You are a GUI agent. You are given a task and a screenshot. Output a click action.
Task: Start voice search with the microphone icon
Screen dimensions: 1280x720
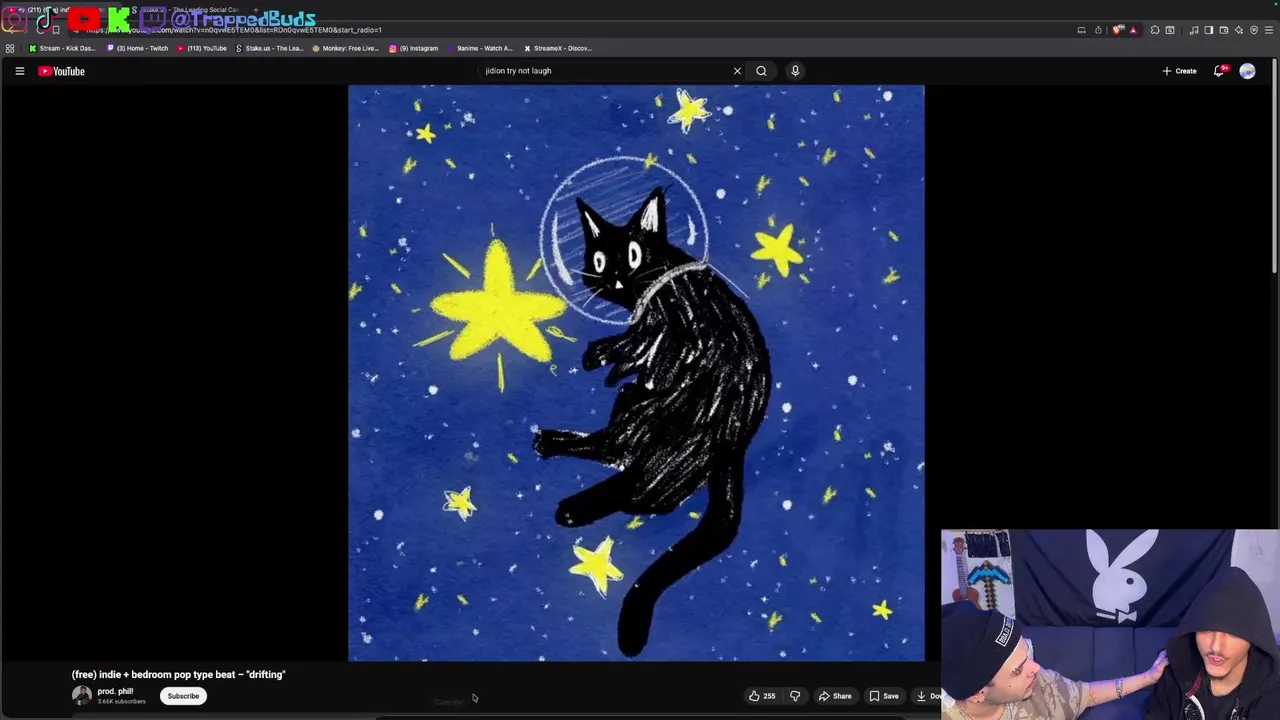pos(795,71)
